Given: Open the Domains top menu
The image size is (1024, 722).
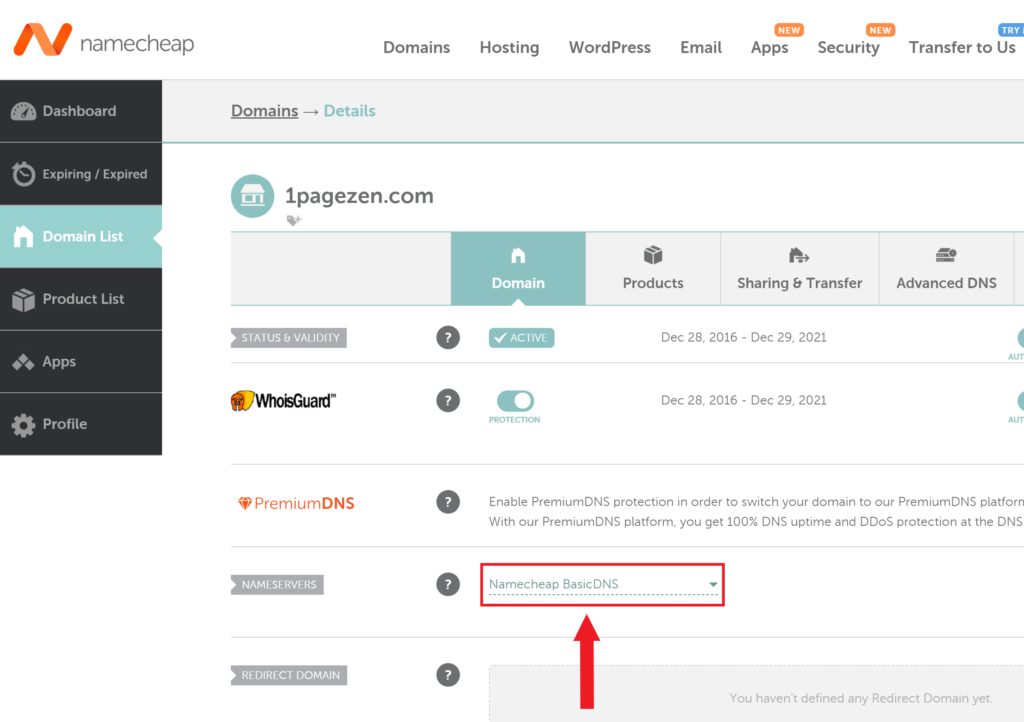Looking at the screenshot, I should pyautogui.click(x=417, y=48).
